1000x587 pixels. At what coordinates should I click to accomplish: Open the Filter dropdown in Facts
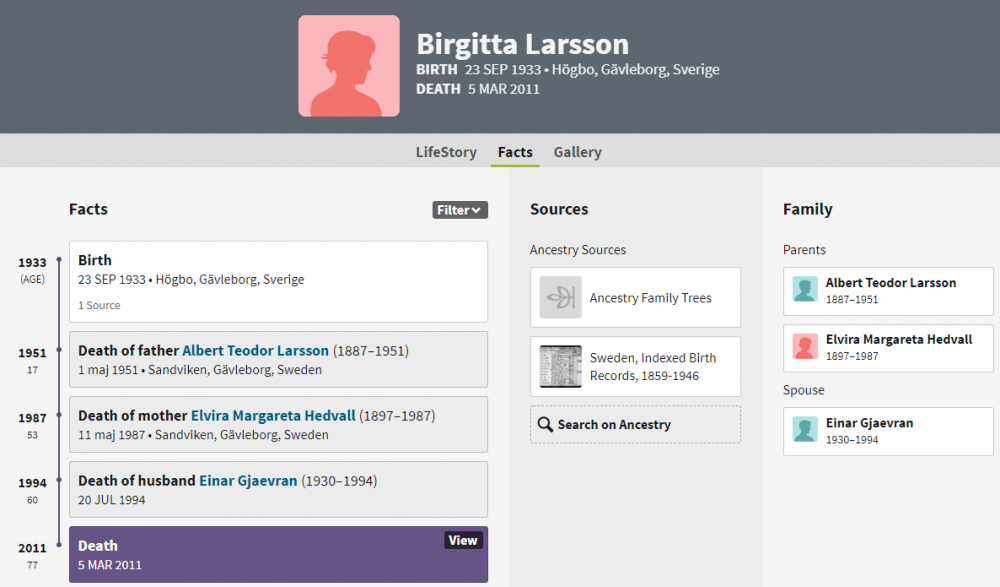460,210
